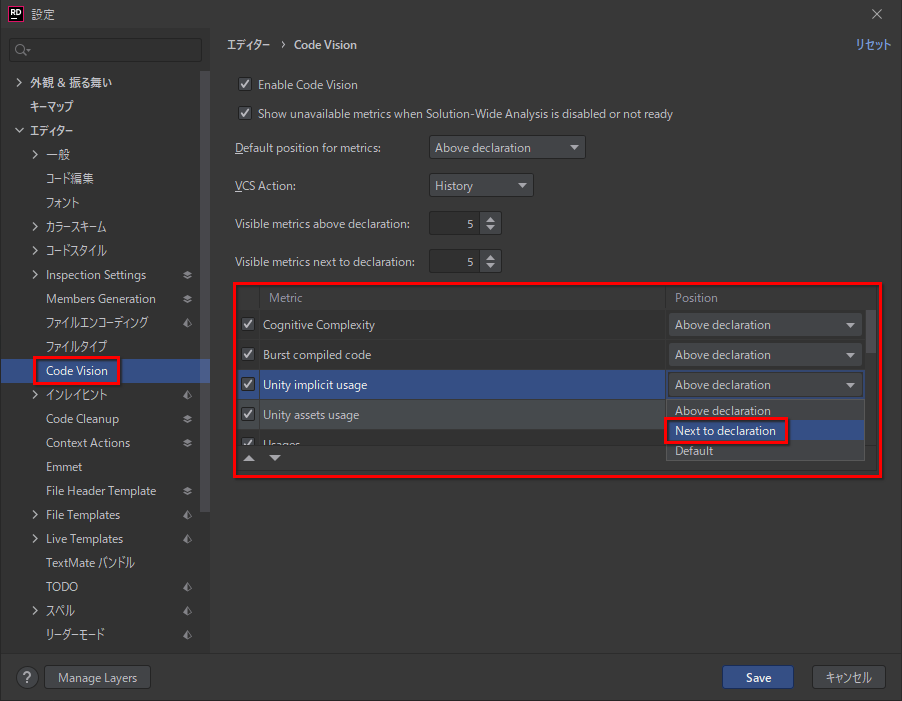Increase visible metrics above declaration value

pyautogui.click(x=490, y=219)
